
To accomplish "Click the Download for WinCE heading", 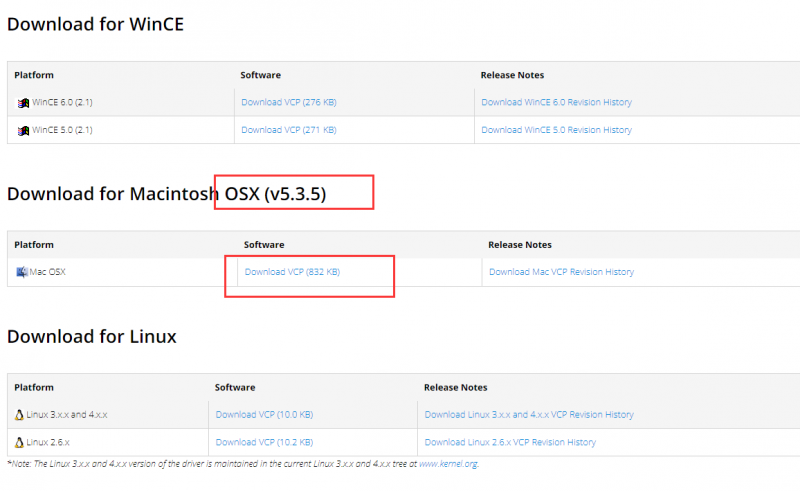I will [95, 23].
